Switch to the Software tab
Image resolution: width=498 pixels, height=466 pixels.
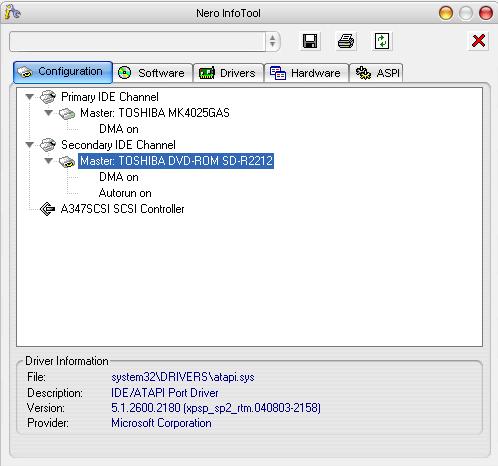tap(152, 73)
